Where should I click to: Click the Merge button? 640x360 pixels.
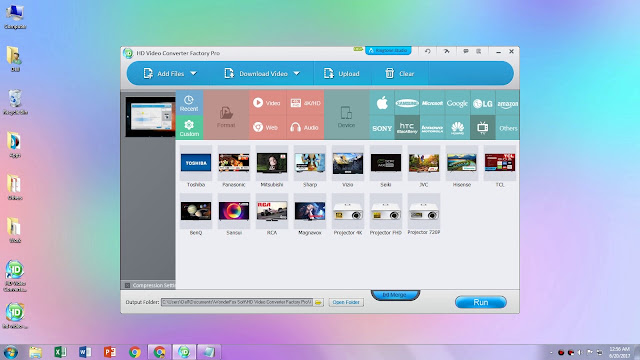[395, 295]
